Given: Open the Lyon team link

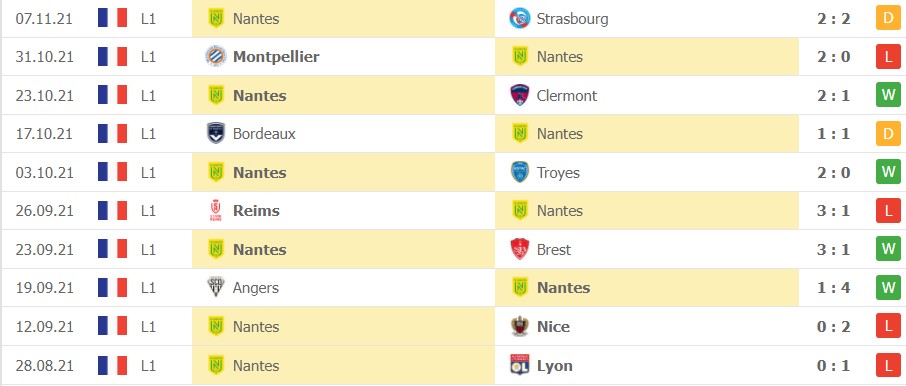Looking at the screenshot, I should (555, 365).
